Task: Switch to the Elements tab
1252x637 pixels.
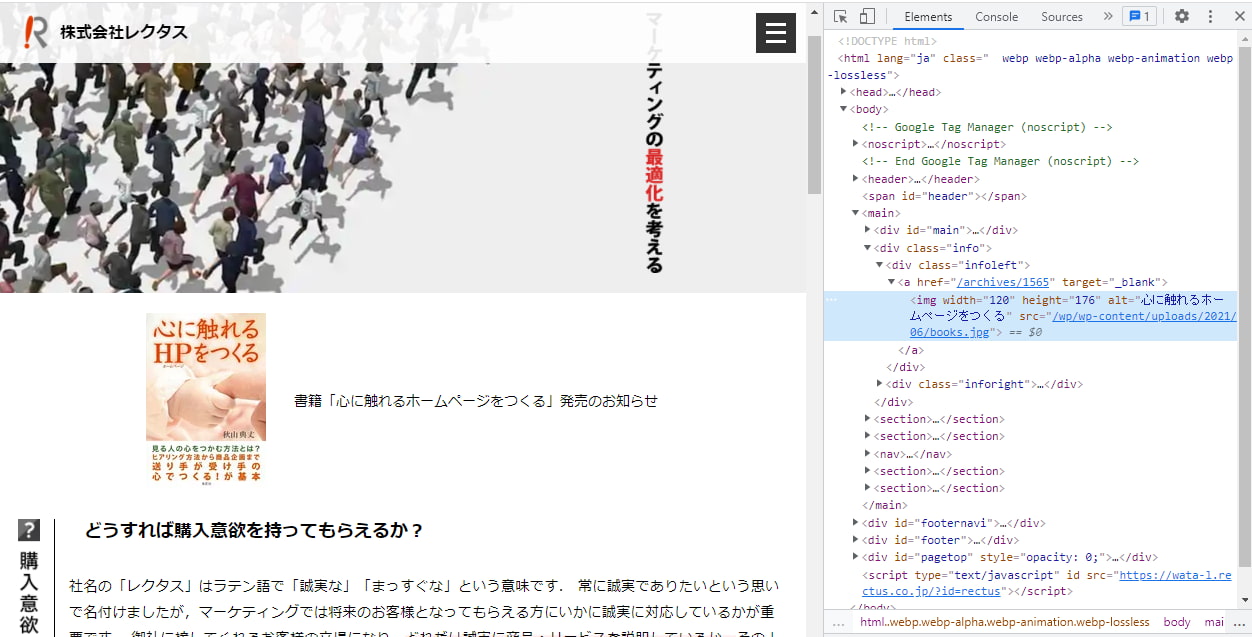Action: click(x=928, y=16)
